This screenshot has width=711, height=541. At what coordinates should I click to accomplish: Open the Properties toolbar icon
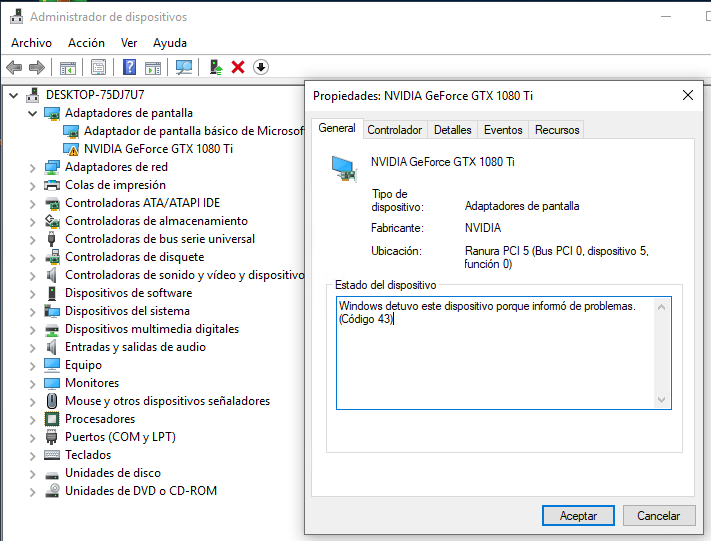tap(98, 68)
